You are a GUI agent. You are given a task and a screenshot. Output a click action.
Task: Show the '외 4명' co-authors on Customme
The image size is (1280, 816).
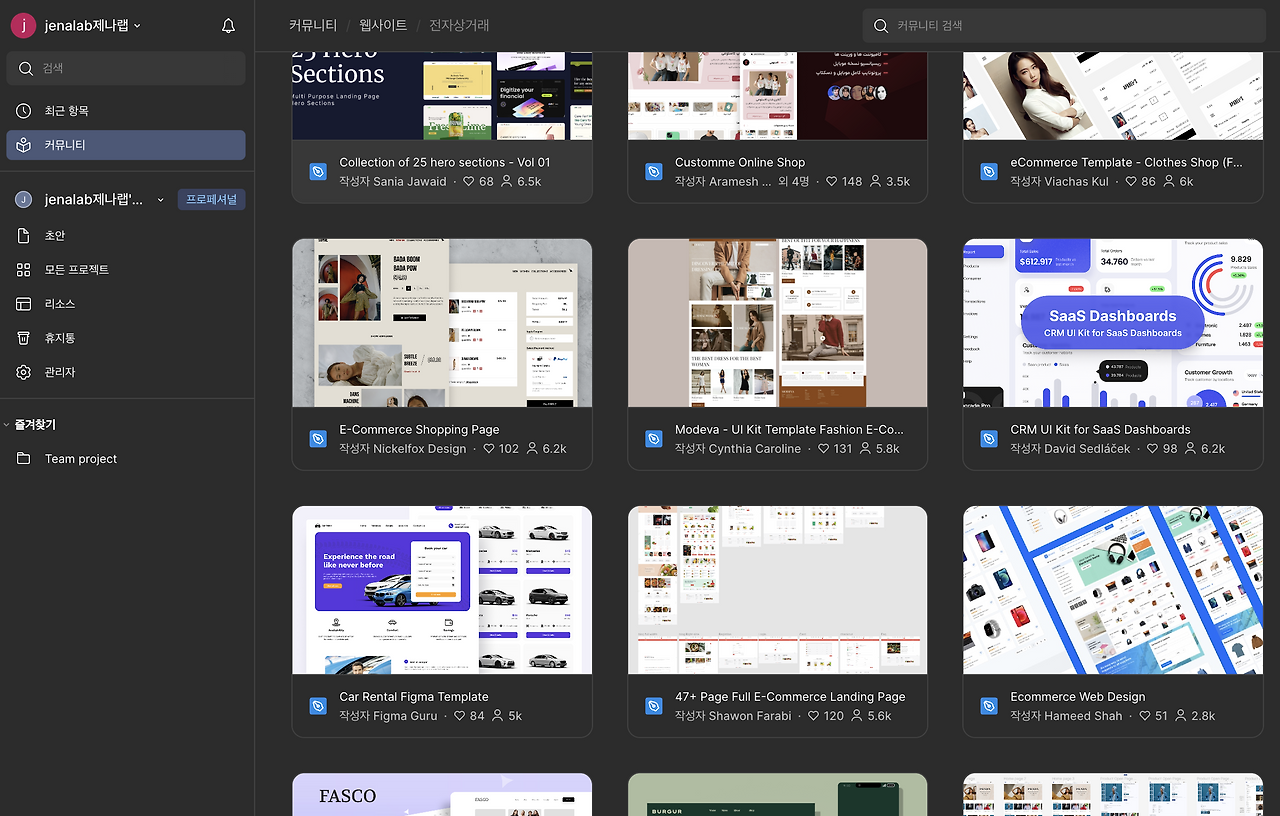point(792,182)
